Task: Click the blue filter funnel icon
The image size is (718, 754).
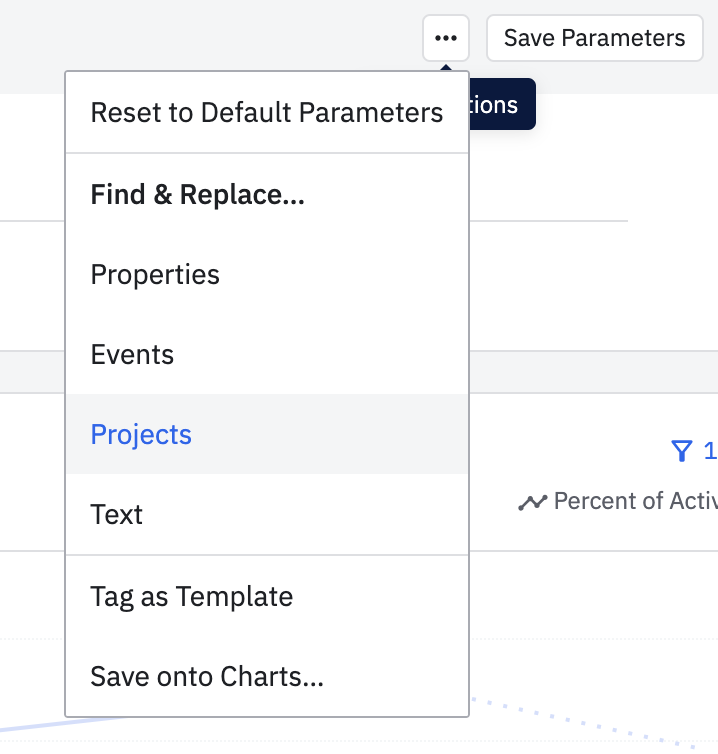Action: tap(682, 451)
